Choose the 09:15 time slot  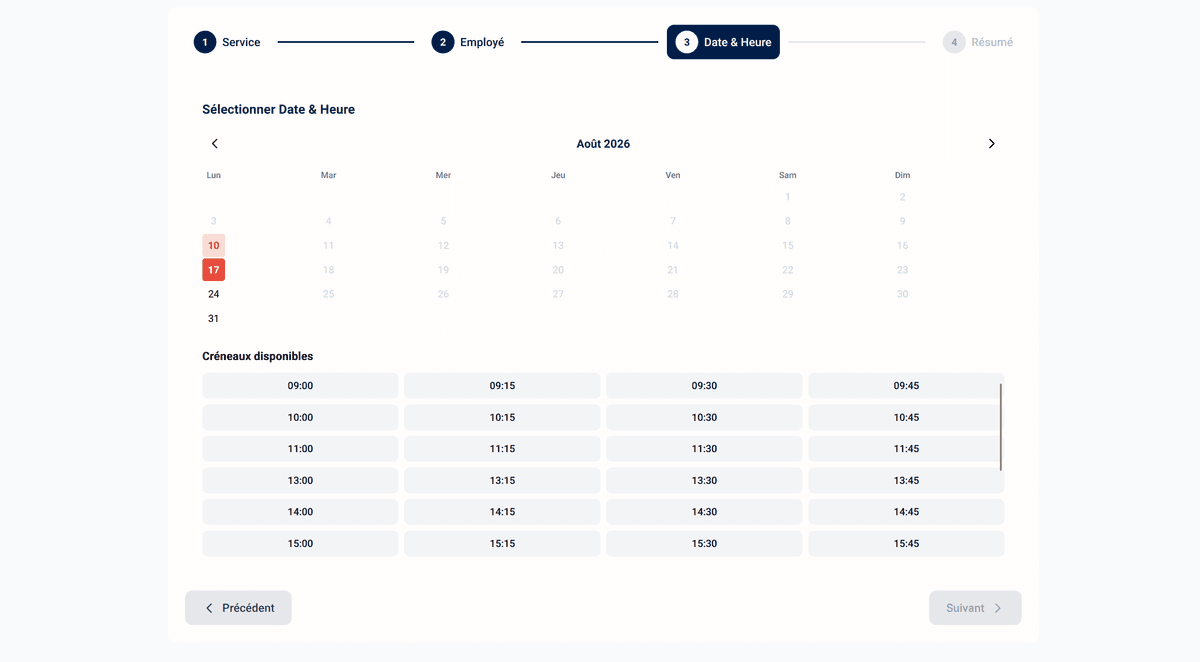[502, 386]
